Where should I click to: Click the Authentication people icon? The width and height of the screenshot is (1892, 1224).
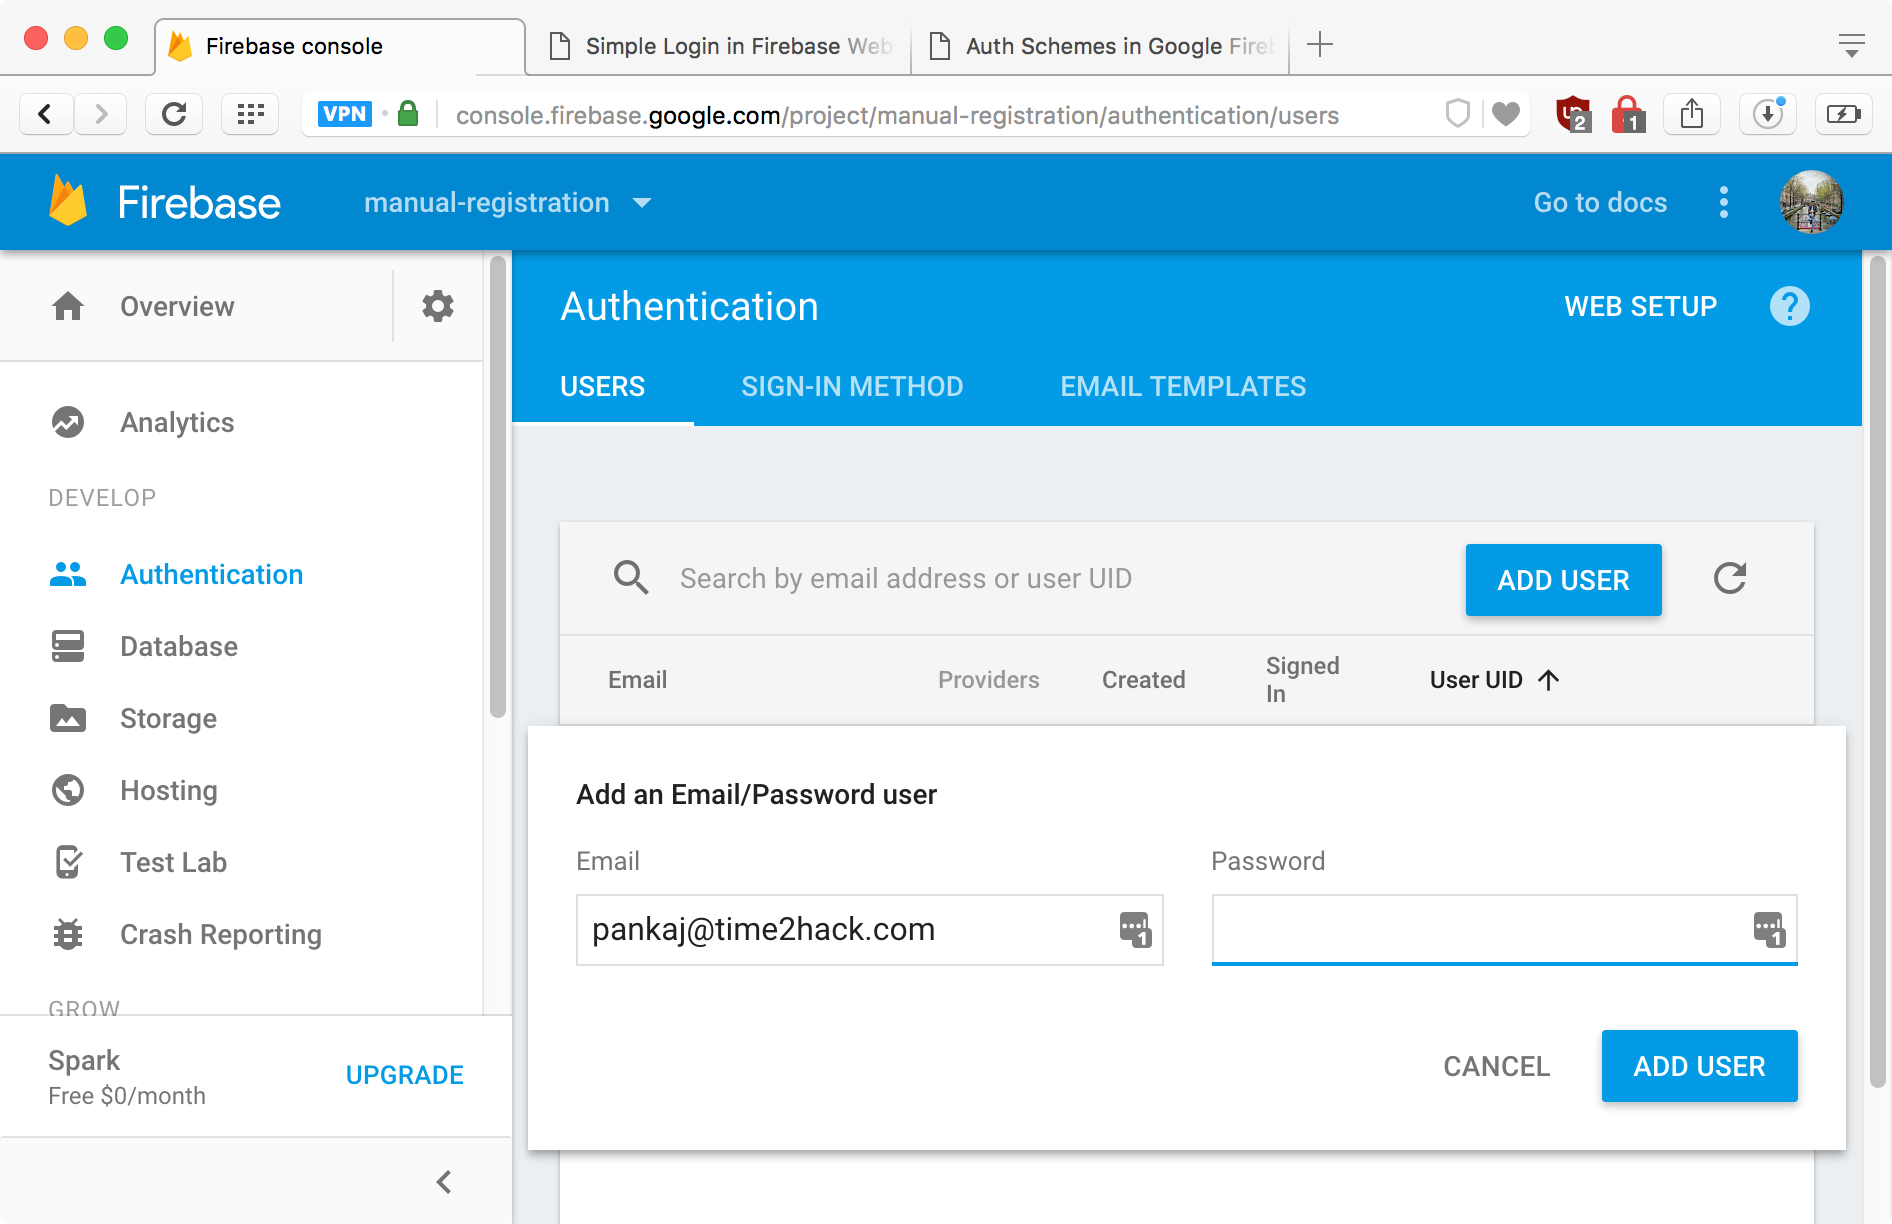pos(68,574)
